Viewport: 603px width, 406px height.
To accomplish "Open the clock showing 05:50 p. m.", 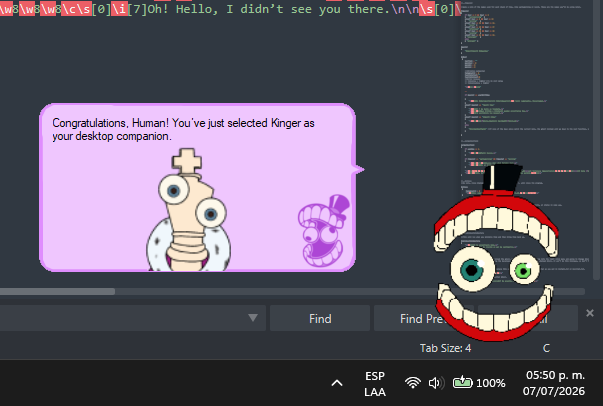I will click(x=554, y=383).
